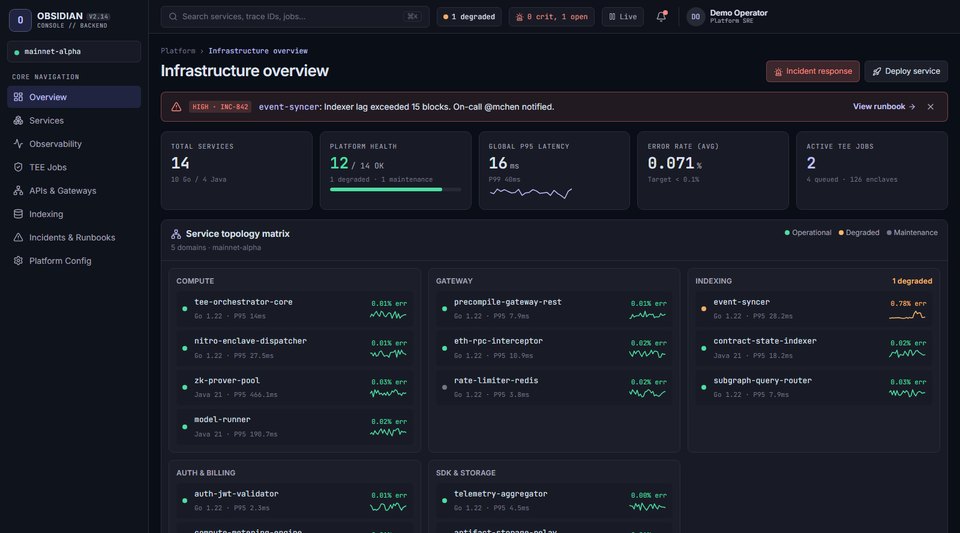Click the Active TEE Jobs card
The image size is (960, 533).
click(x=872, y=171)
